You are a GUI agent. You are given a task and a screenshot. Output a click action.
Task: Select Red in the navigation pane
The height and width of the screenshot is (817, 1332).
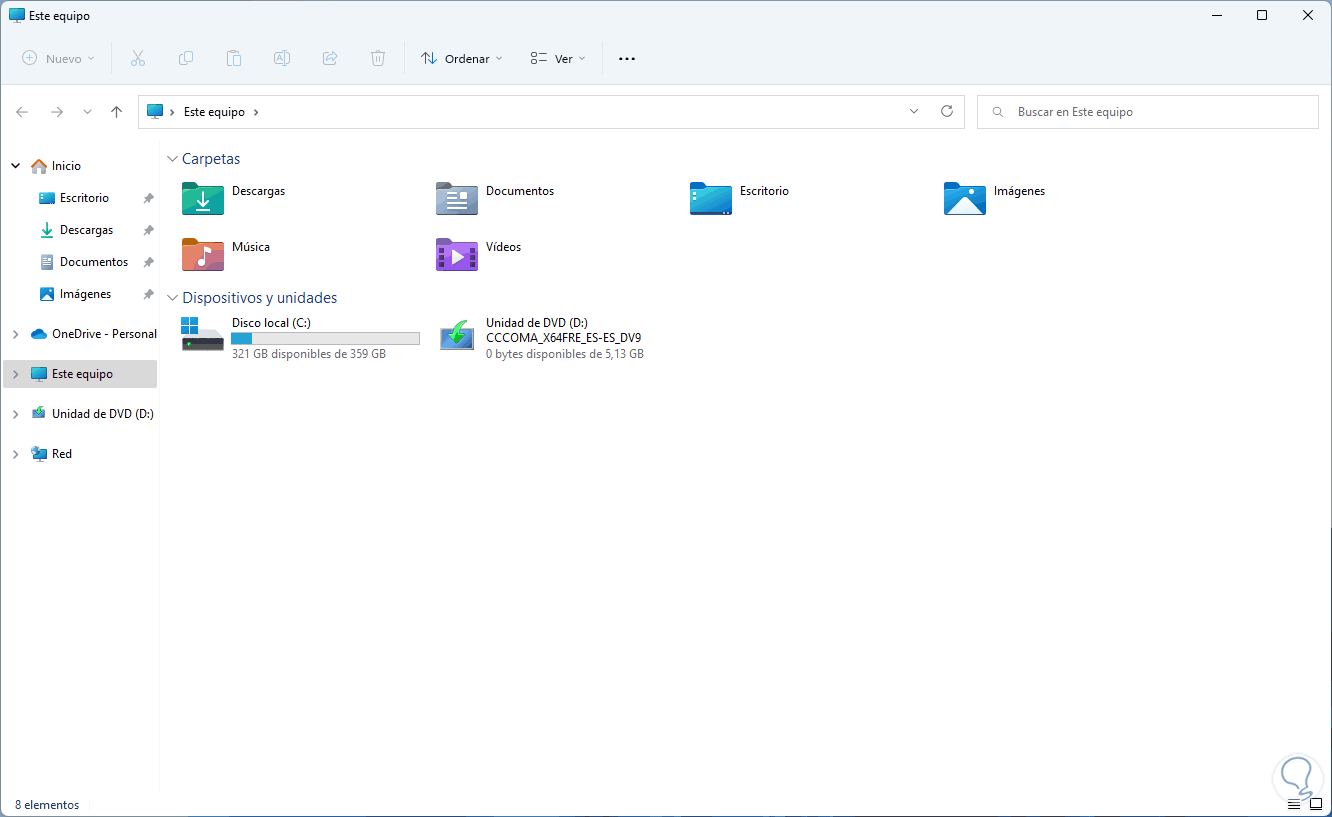point(62,454)
